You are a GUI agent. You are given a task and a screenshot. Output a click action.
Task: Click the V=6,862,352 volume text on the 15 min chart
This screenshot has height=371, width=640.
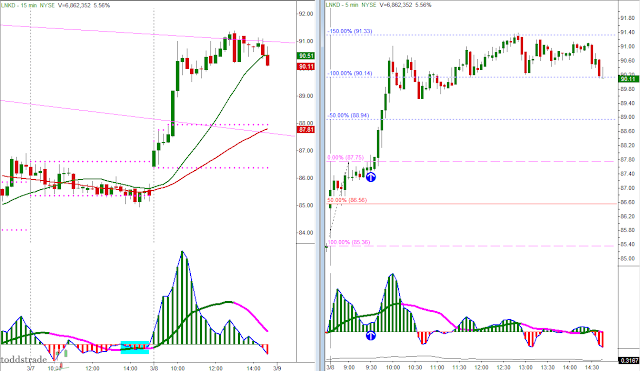tap(73, 5)
